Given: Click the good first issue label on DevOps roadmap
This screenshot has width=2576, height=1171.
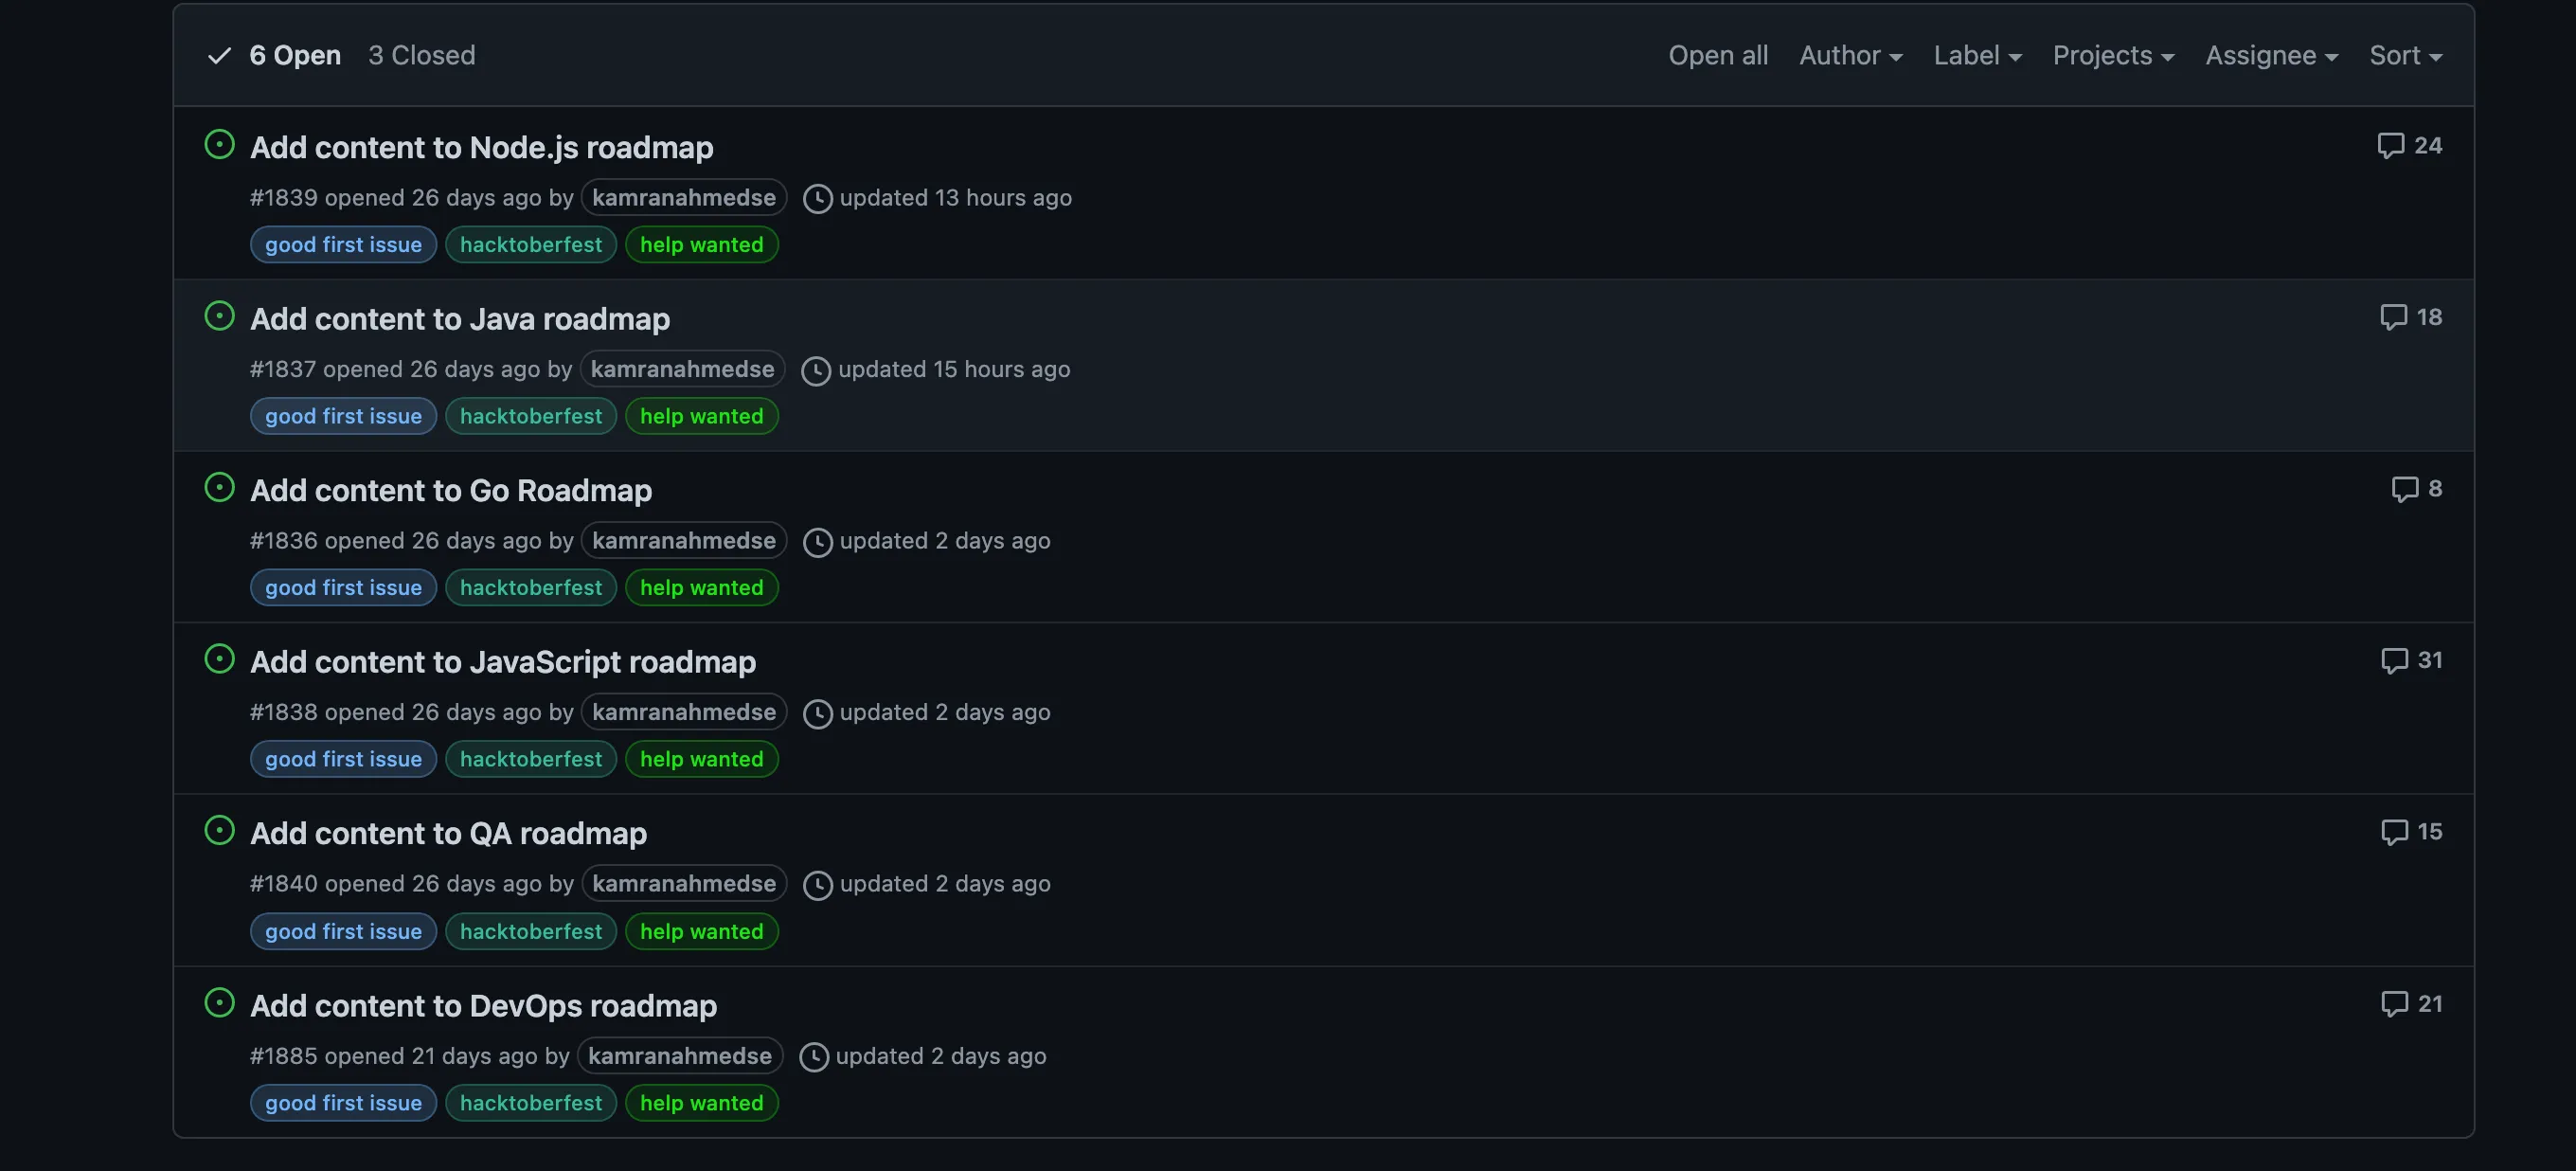Looking at the screenshot, I should point(343,1102).
